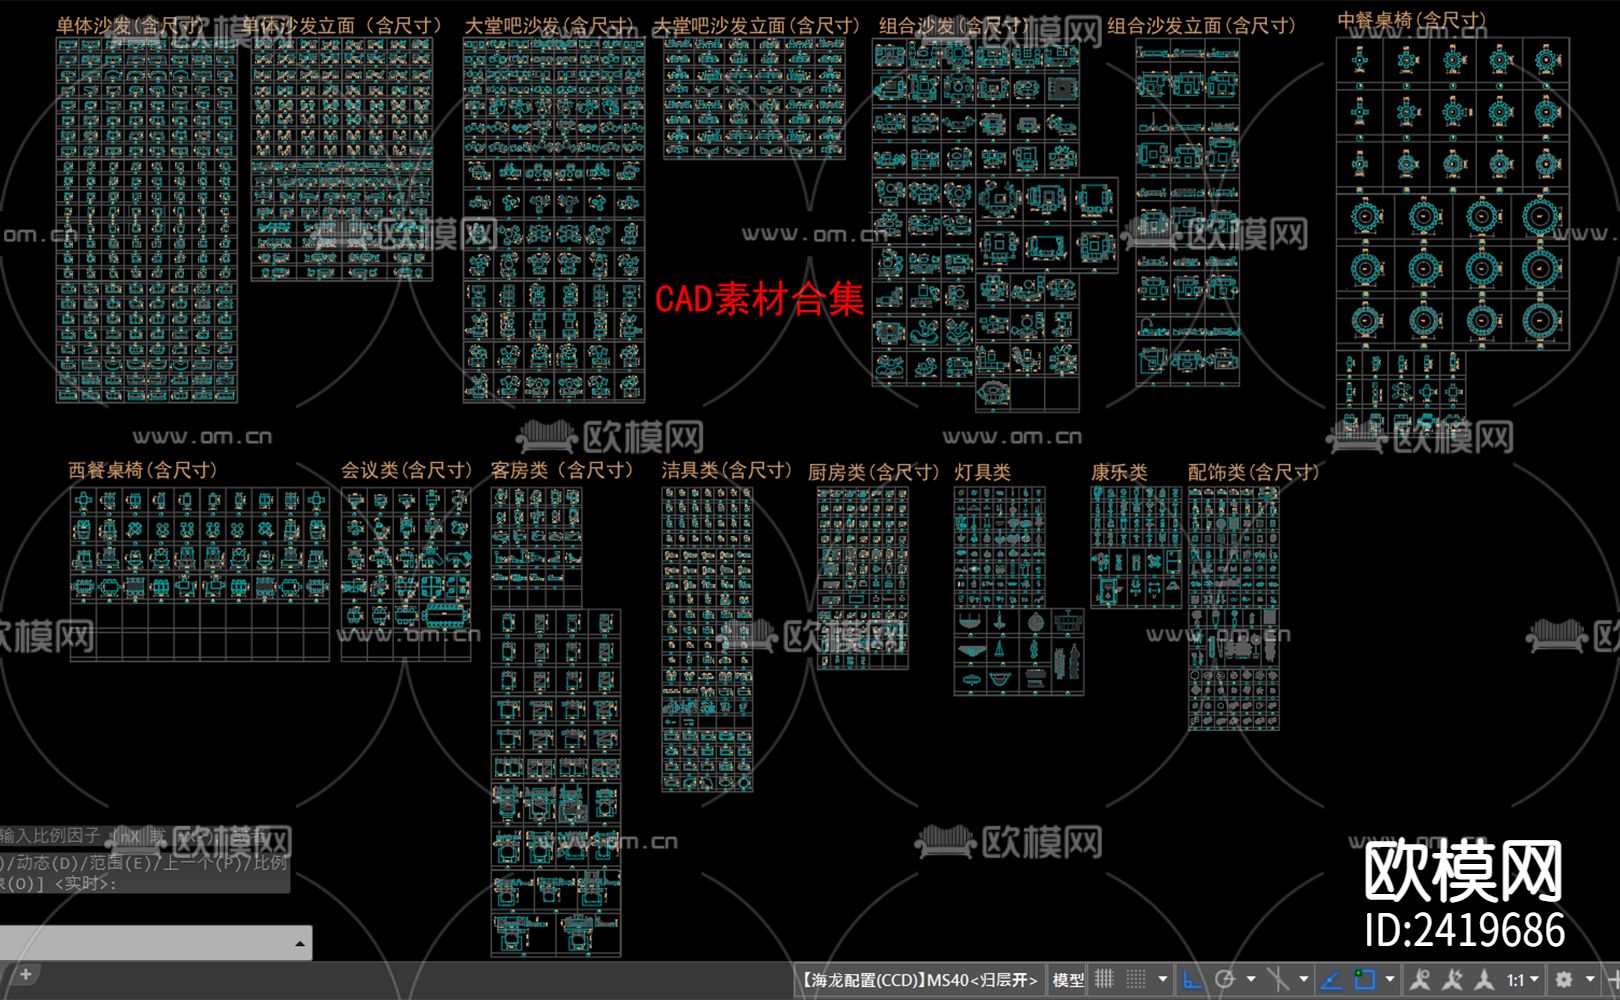The image size is (1620, 1000).
Task: Enable polar tracking icon
Action: (x=1225, y=979)
